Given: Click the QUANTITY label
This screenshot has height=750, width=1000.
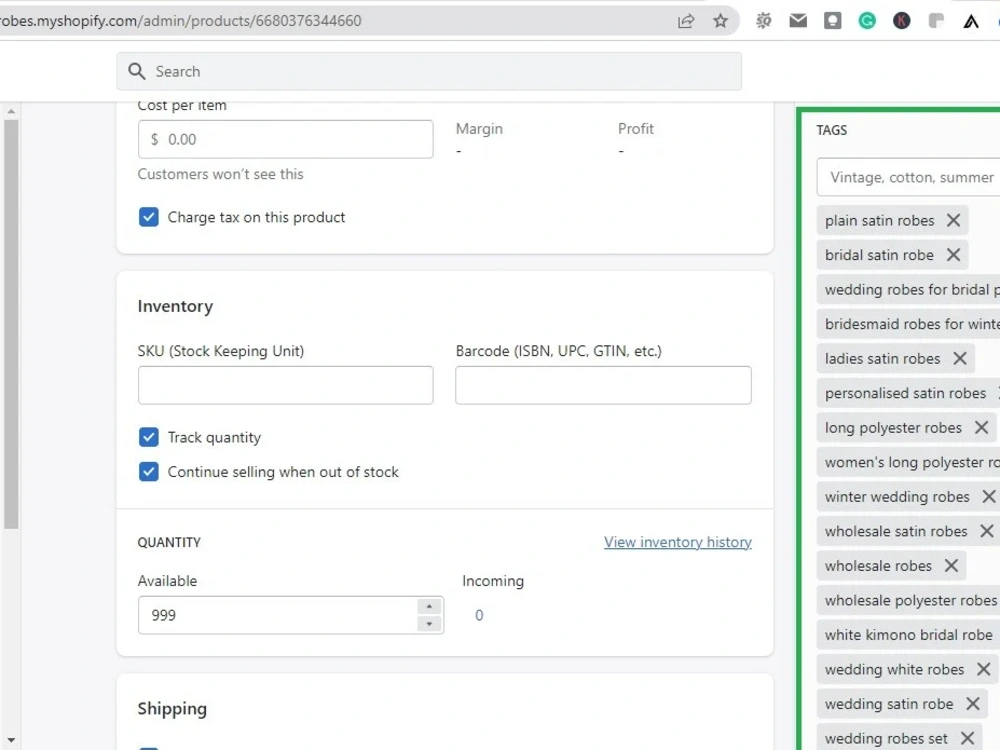Looking at the screenshot, I should [169, 542].
